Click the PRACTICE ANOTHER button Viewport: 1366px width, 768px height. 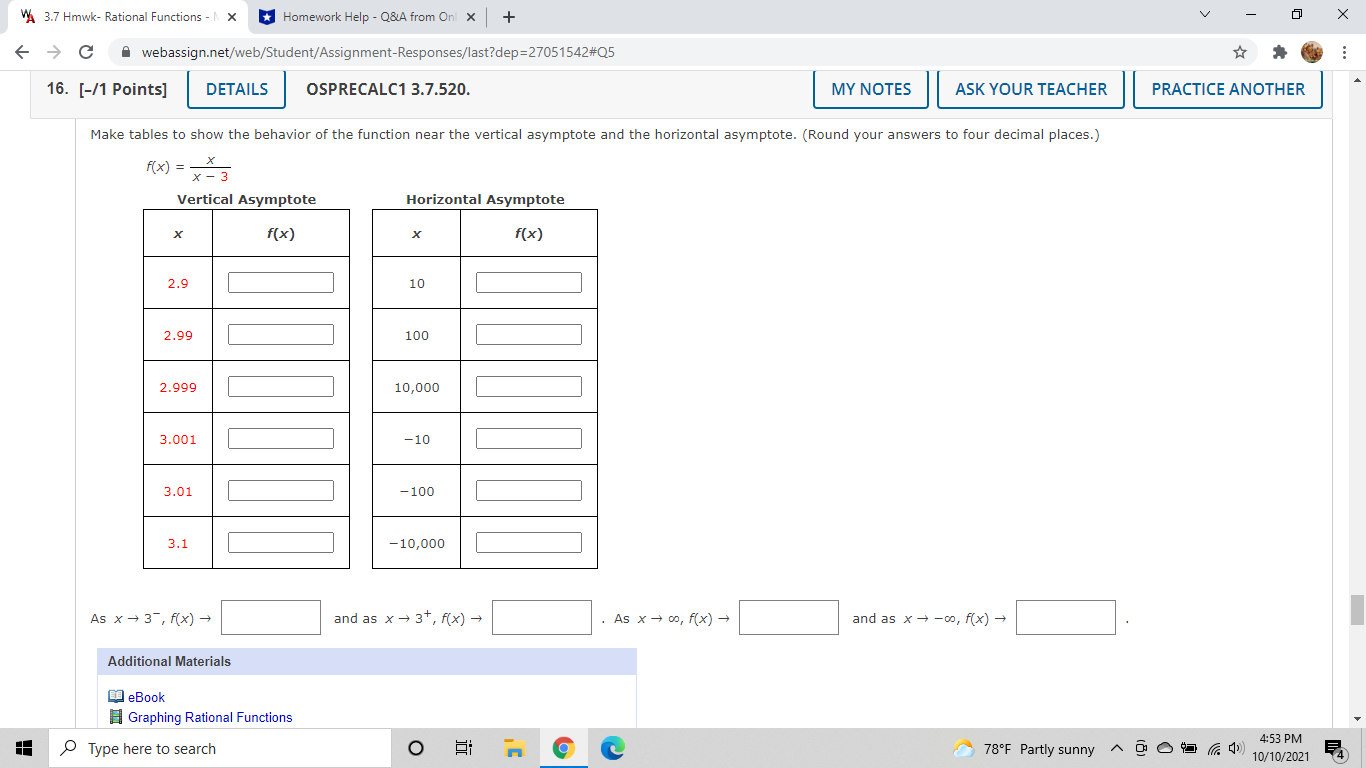(x=1227, y=89)
